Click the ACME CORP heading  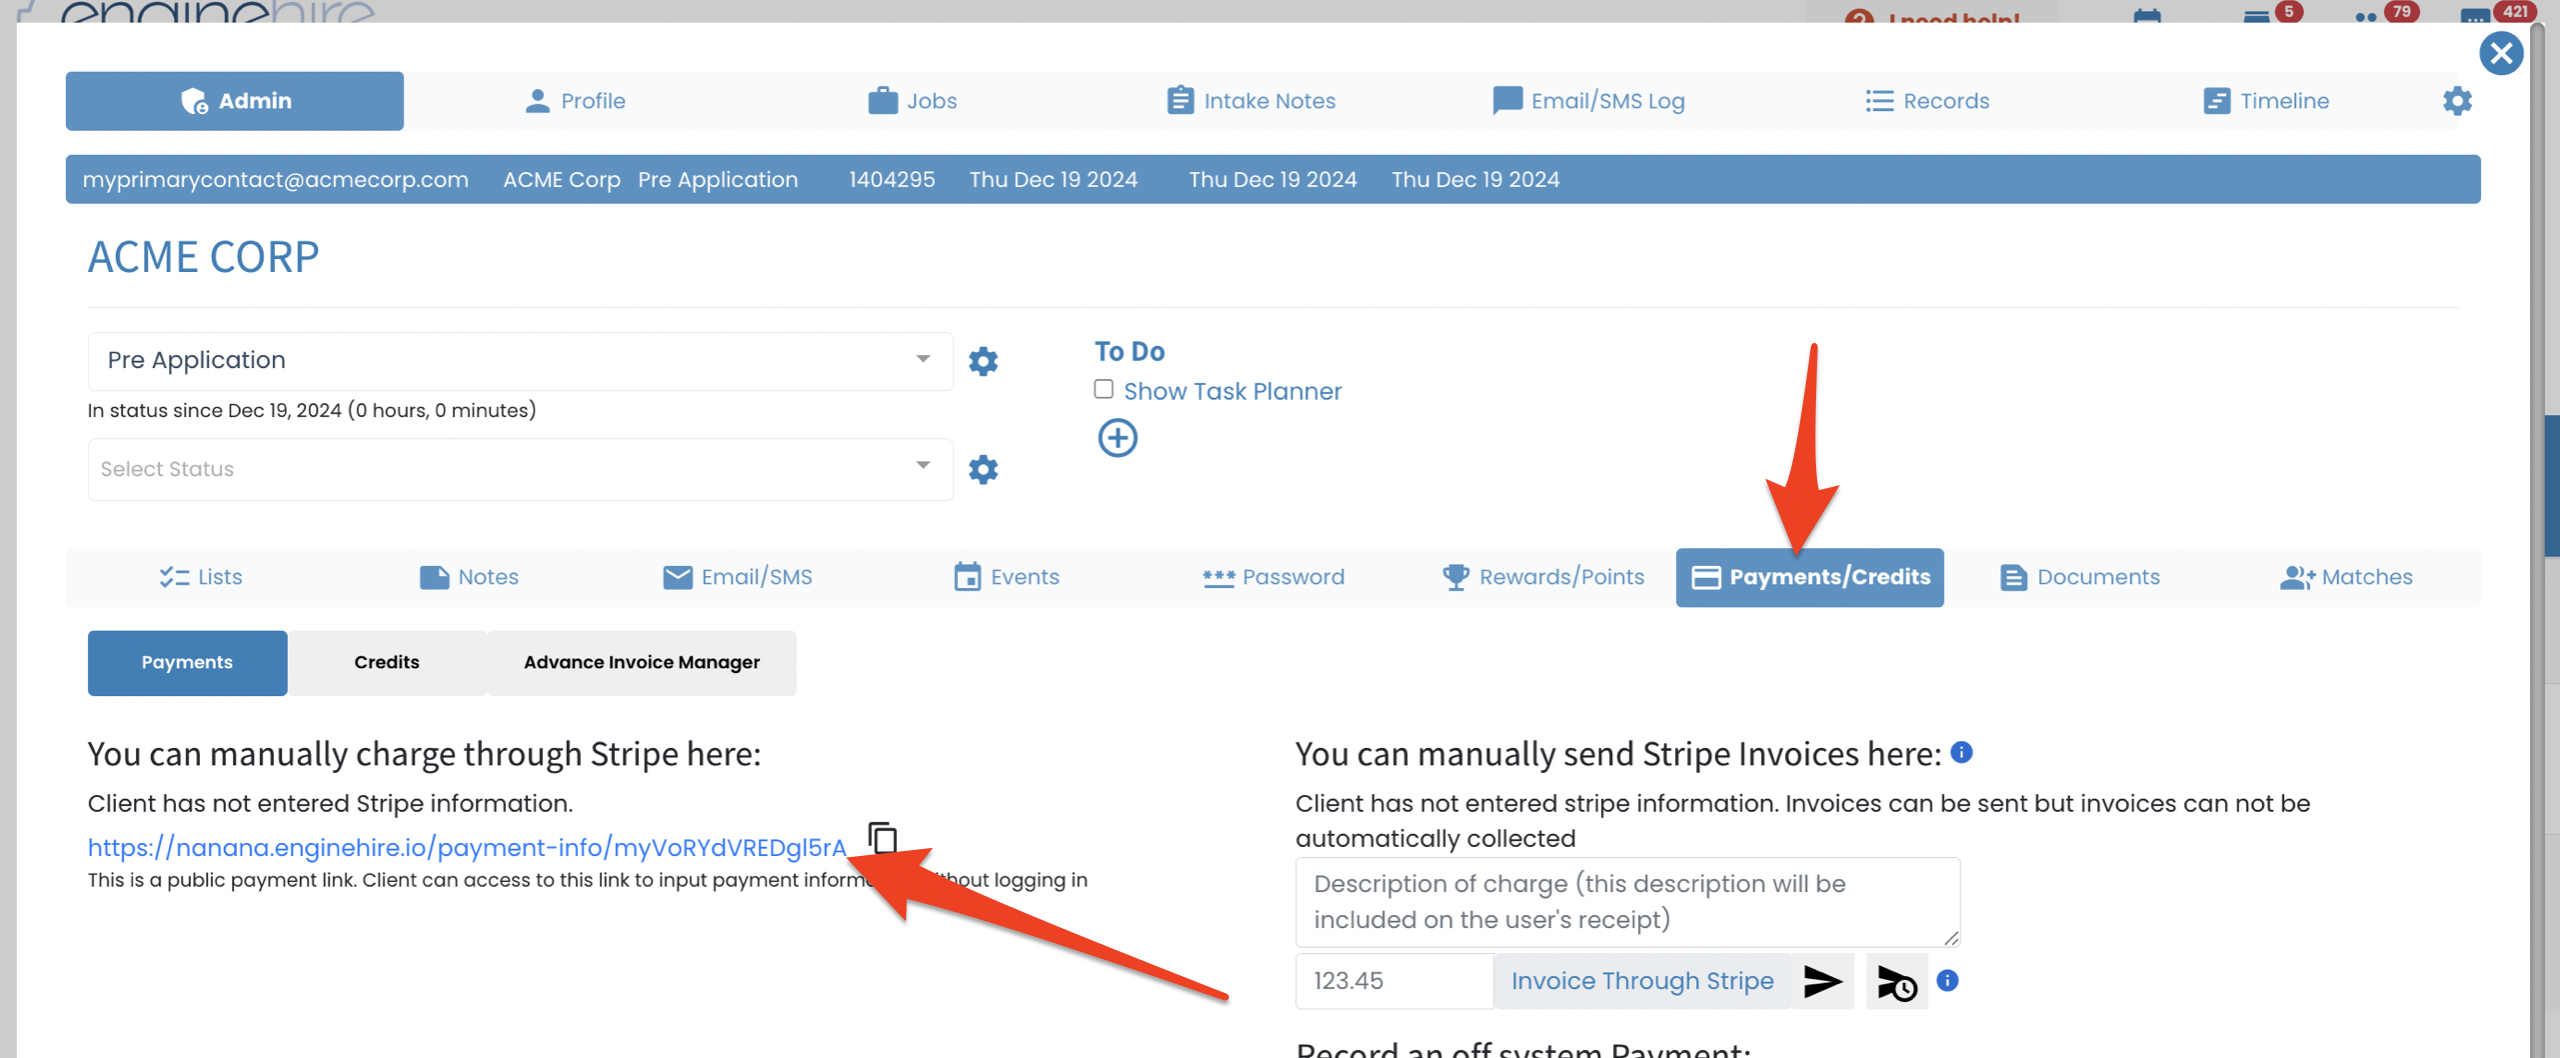(x=203, y=257)
